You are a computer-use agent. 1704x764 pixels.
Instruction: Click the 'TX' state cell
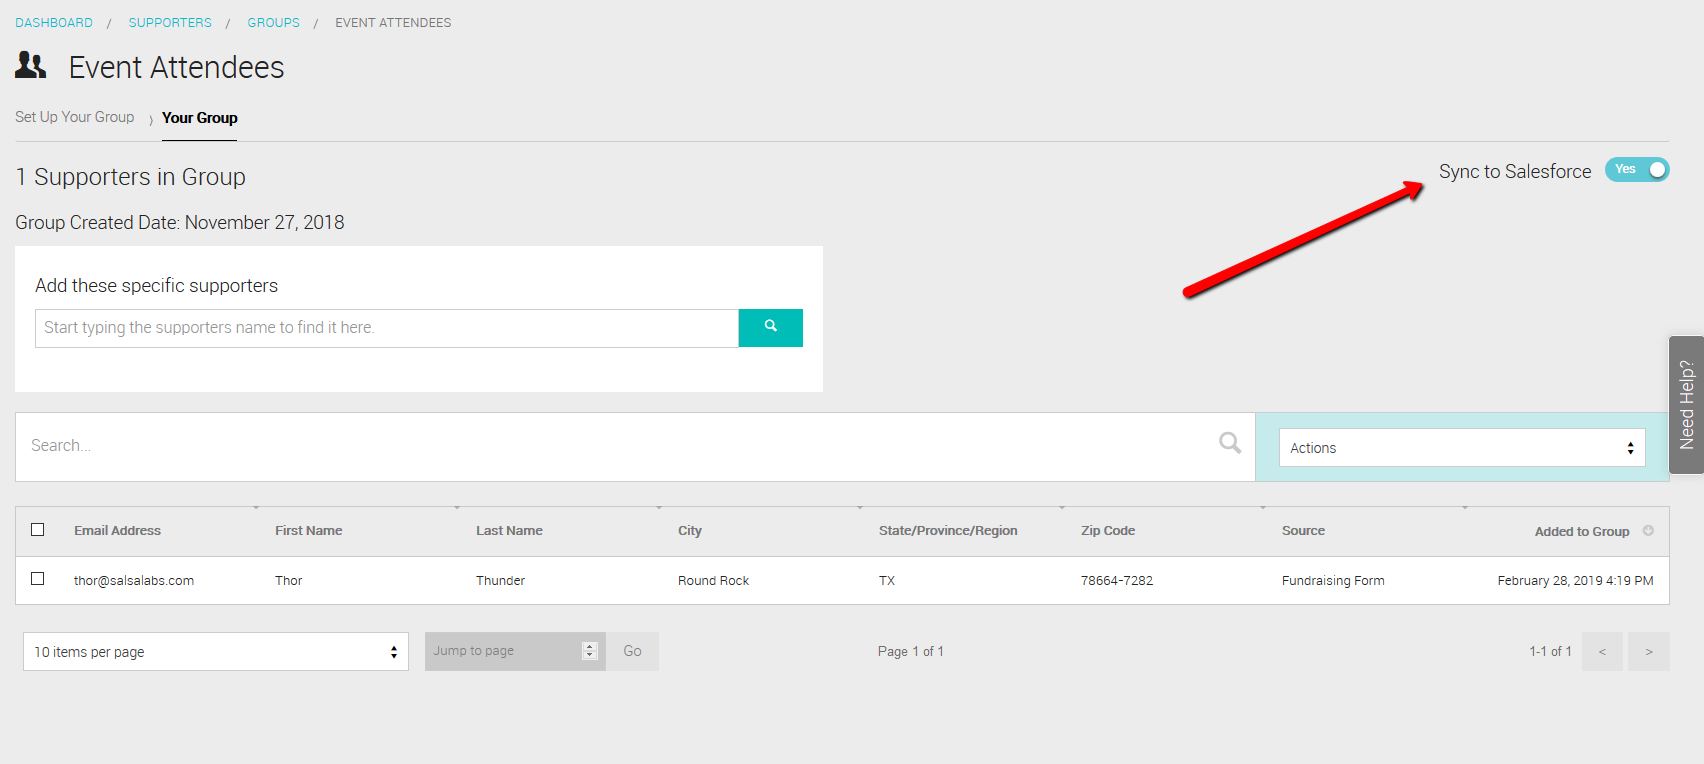coord(887,581)
